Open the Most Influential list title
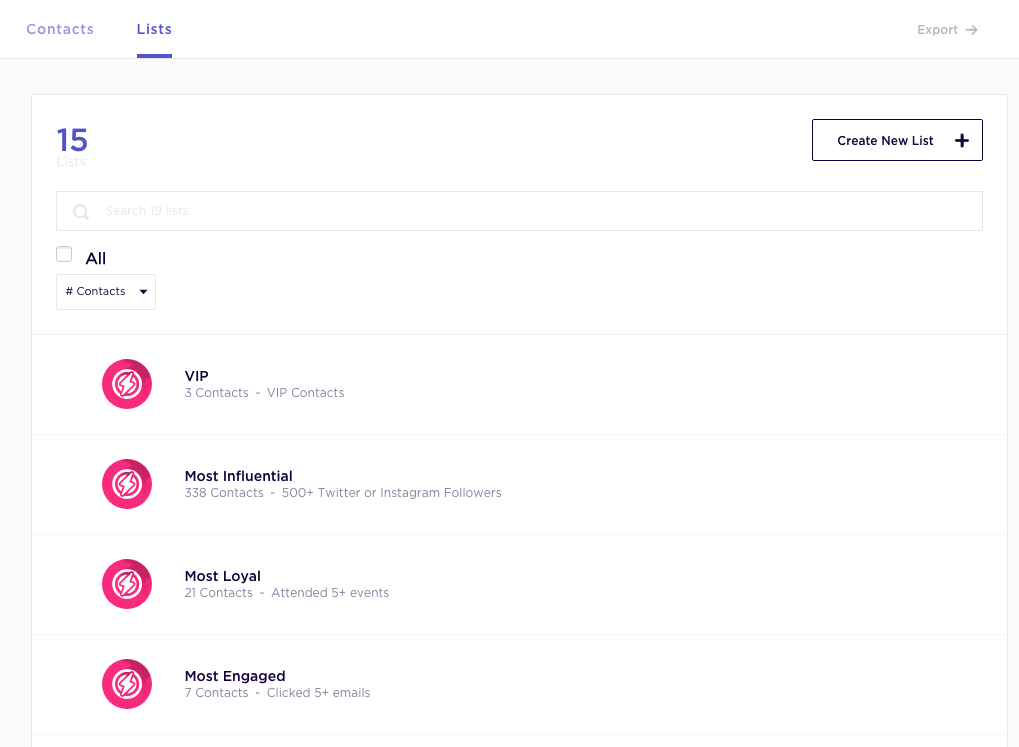 (238, 476)
